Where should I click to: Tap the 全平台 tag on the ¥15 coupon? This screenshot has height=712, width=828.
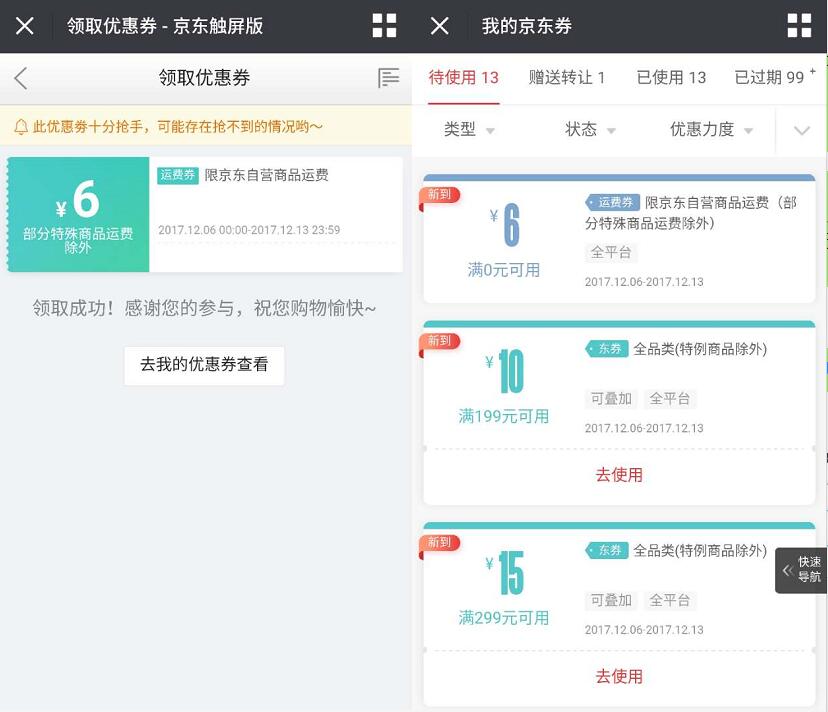670,601
